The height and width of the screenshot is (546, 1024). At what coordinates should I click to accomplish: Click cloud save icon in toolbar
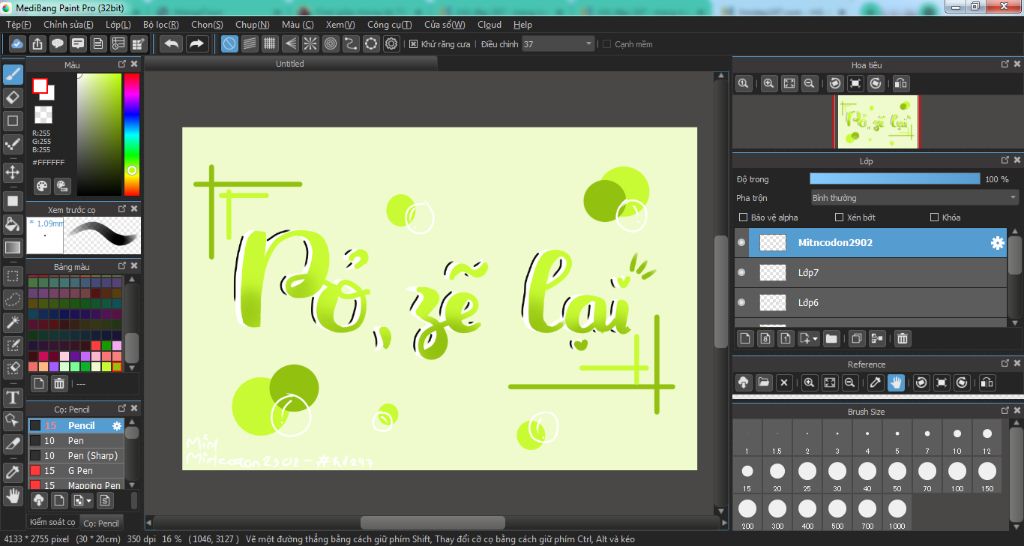[17, 44]
